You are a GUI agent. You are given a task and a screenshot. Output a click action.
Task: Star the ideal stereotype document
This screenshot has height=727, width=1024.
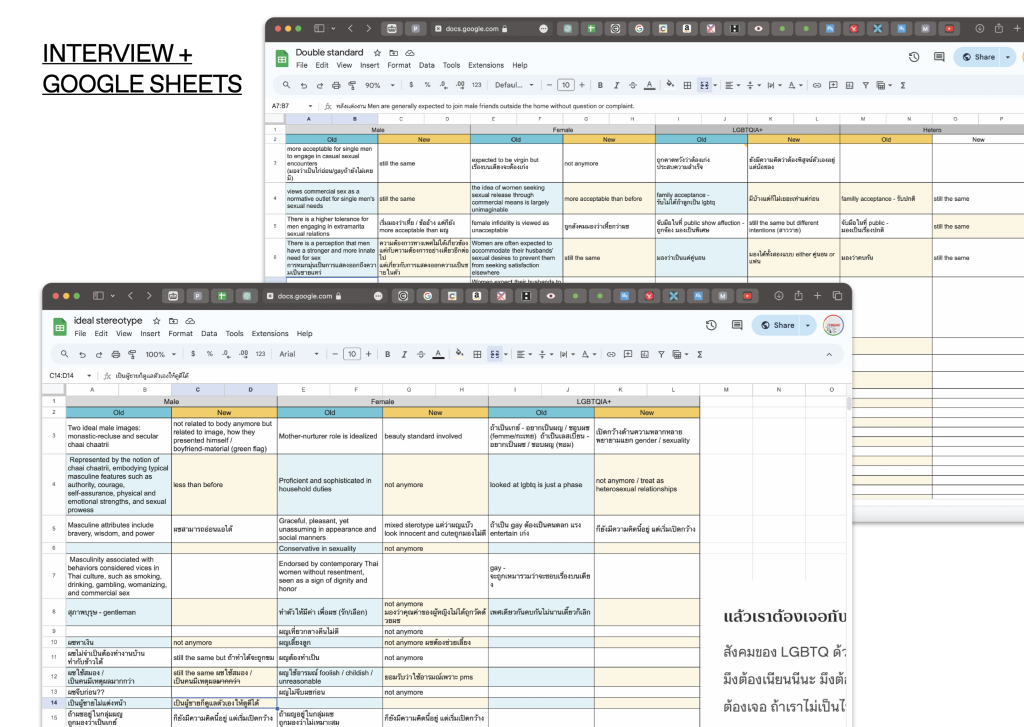coord(157,321)
